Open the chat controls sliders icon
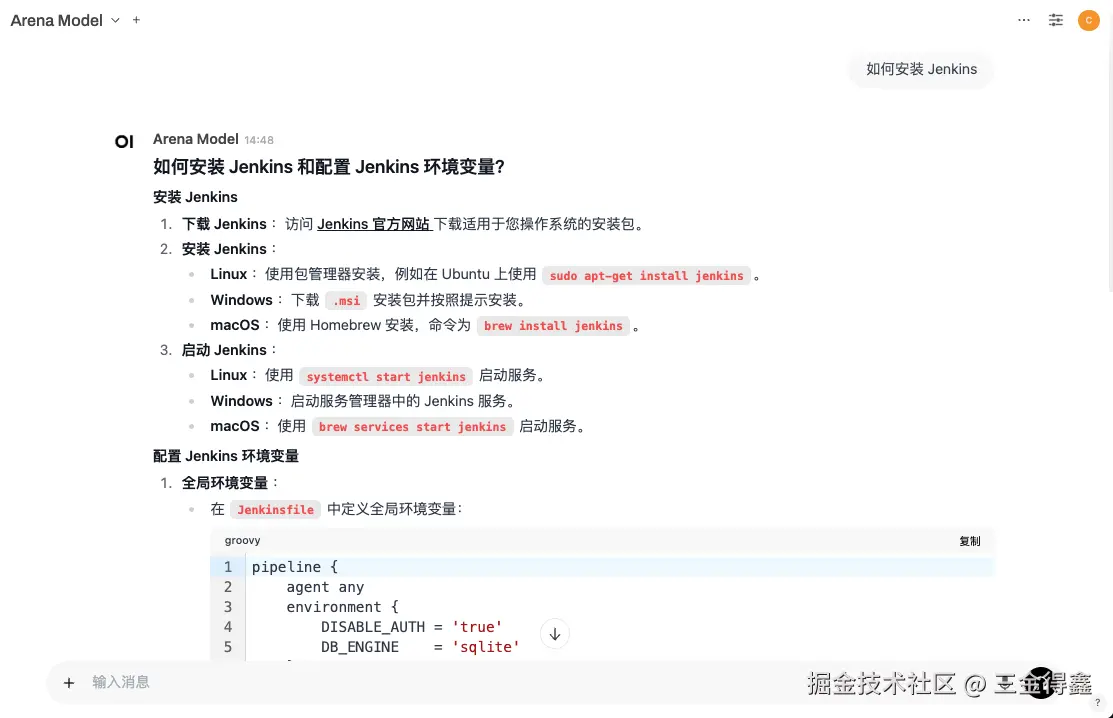Image resolution: width=1113 pixels, height=718 pixels. 1056,21
